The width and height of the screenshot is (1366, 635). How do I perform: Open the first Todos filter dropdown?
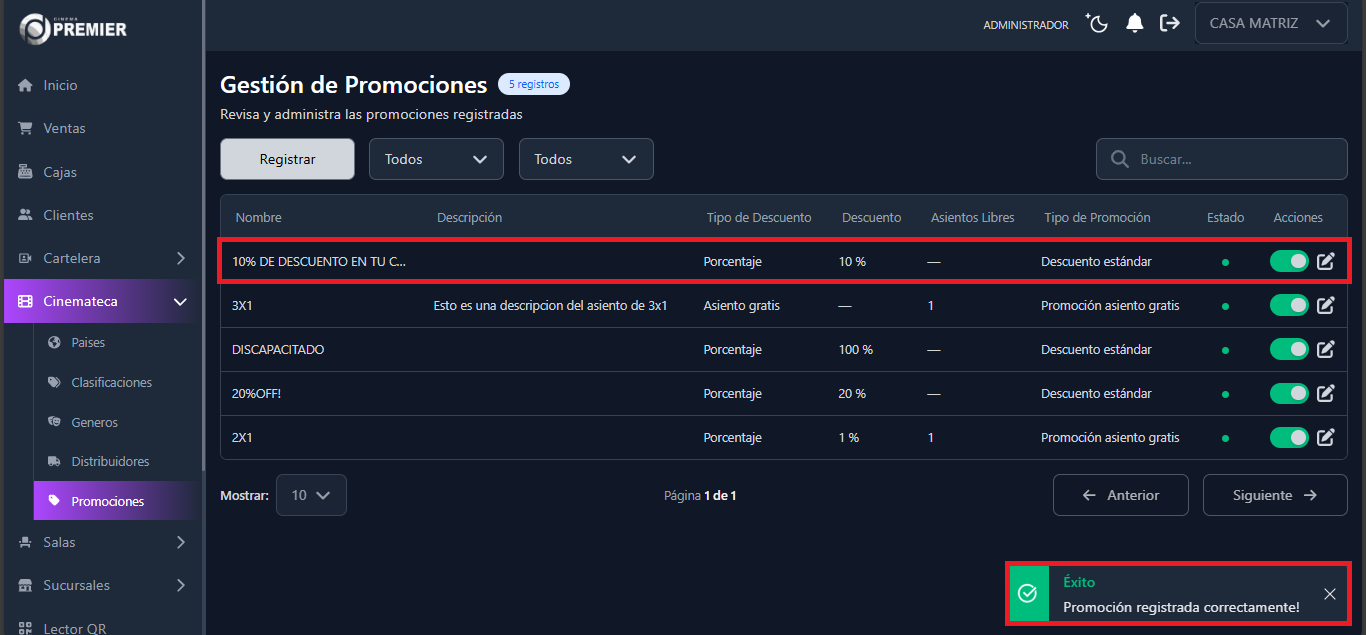click(436, 159)
